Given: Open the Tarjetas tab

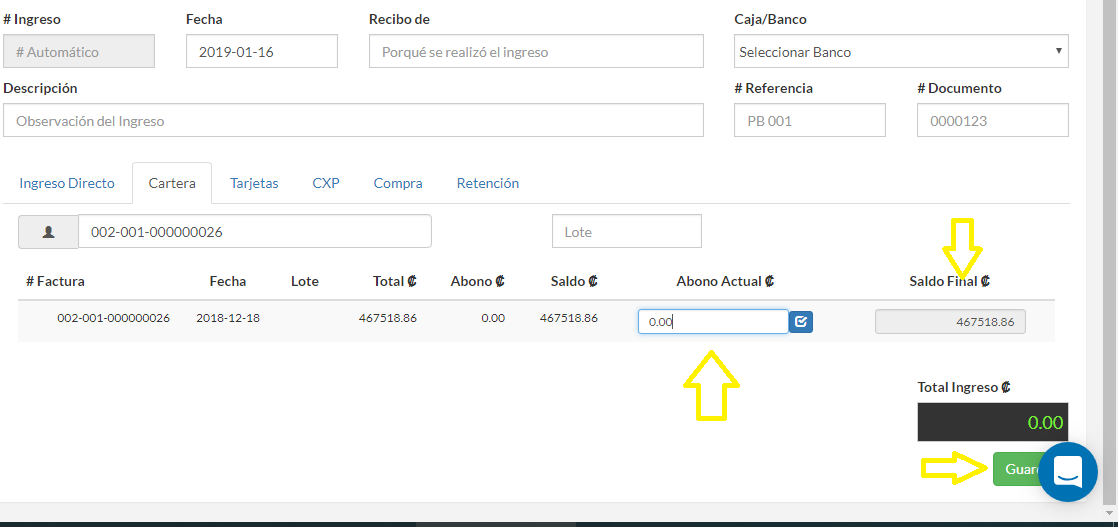Looking at the screenshot, I should click(254, 183).
